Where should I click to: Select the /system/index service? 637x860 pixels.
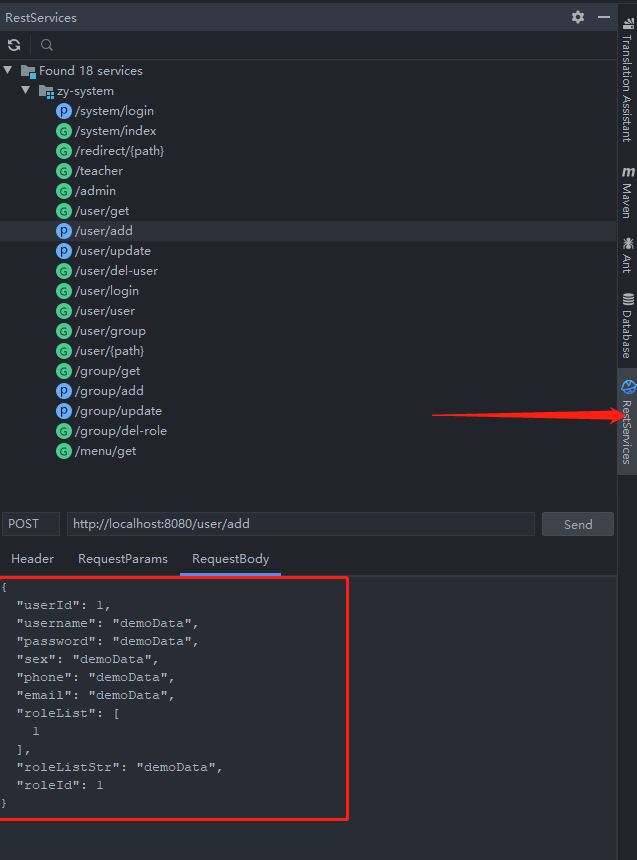point(116,131)
